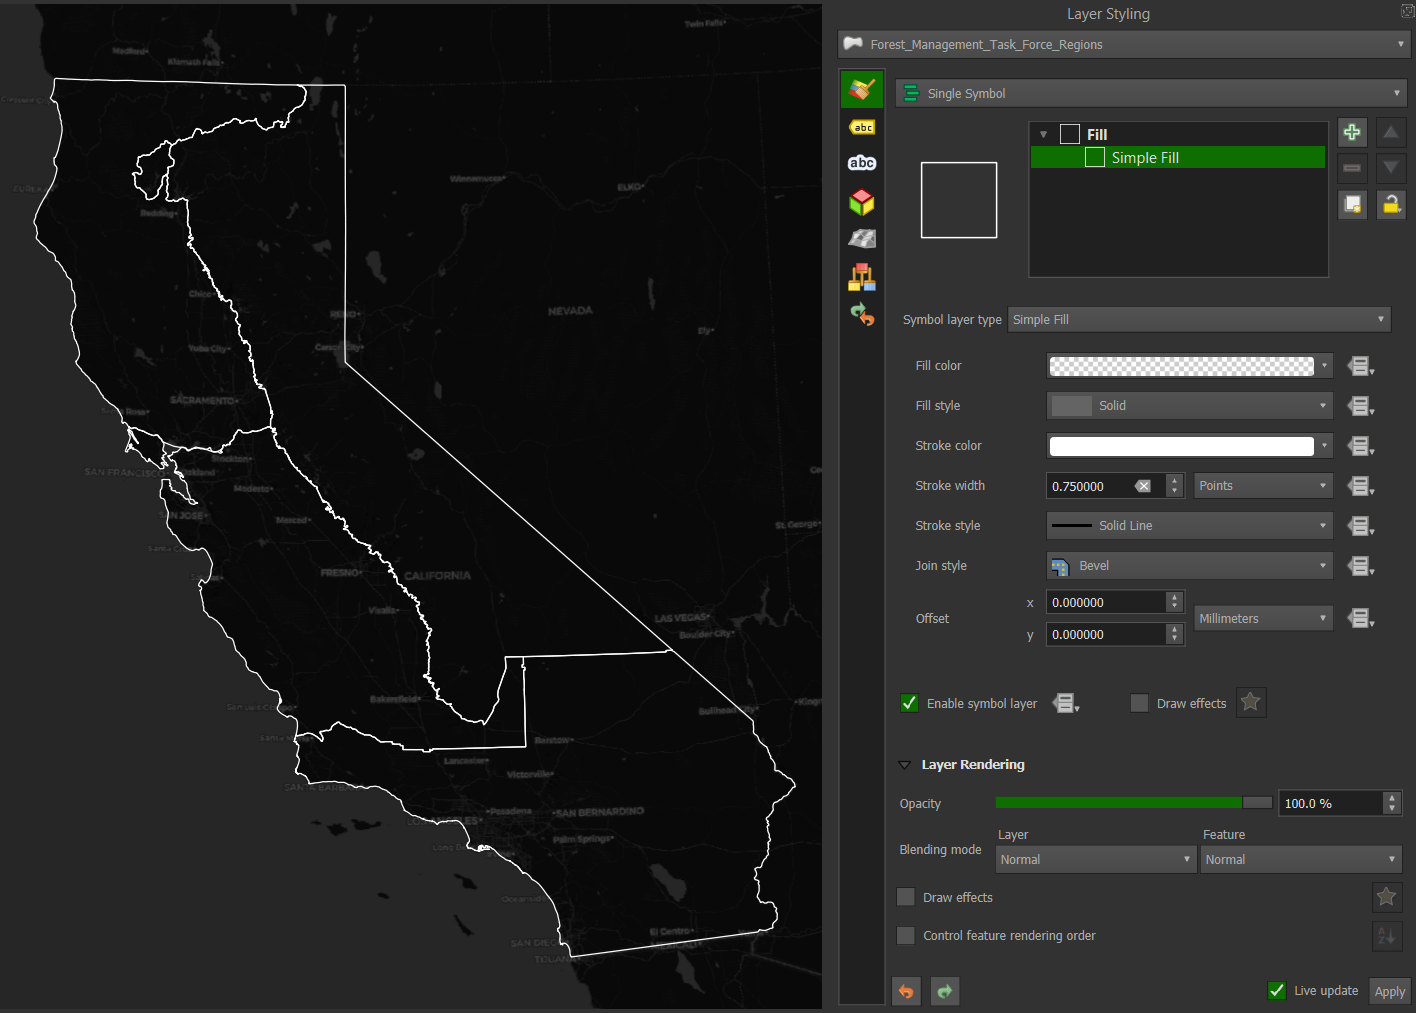This screenshot has width=1416, height=1013.
Task: Select the Fill parent node in symbol tree
Action: [1096, 133]
